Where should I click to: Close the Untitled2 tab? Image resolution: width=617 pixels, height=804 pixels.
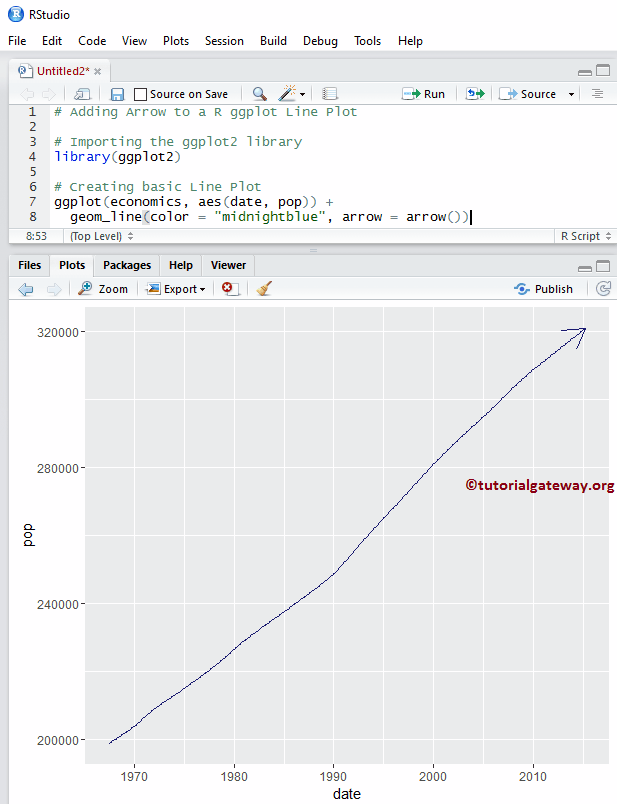point(97,71)
